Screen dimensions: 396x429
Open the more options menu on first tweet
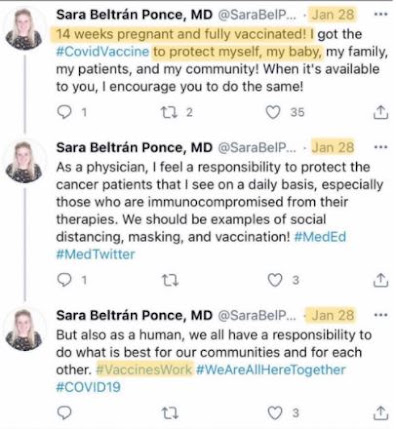coord(381,15)
